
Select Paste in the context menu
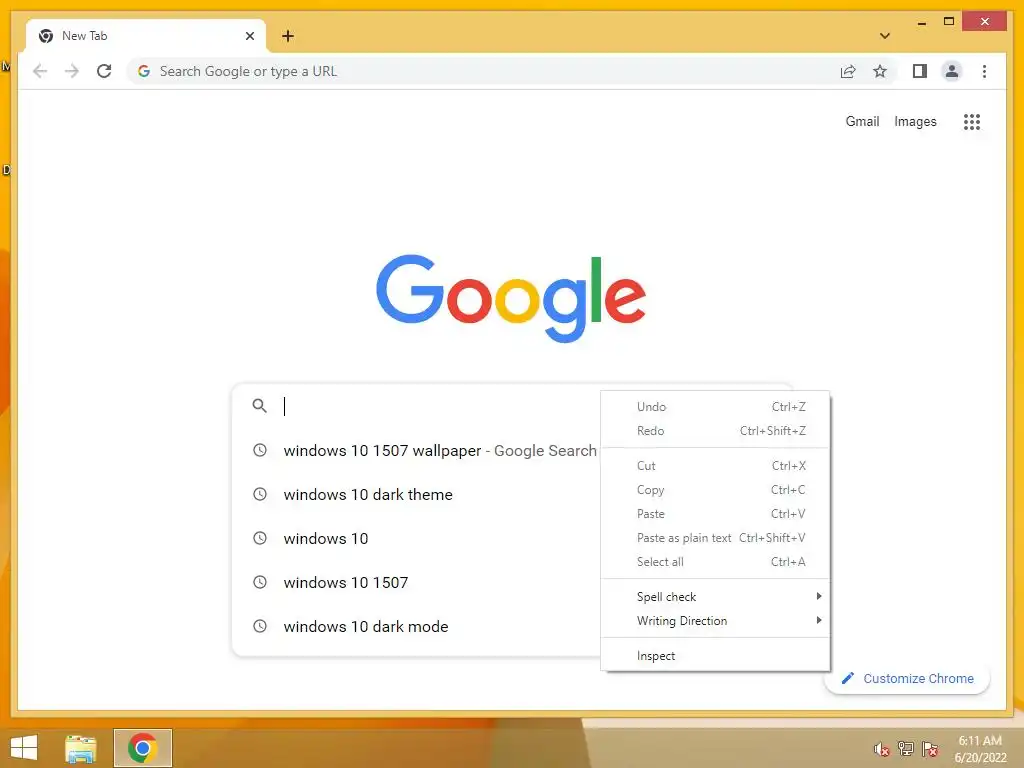[715, 514]
